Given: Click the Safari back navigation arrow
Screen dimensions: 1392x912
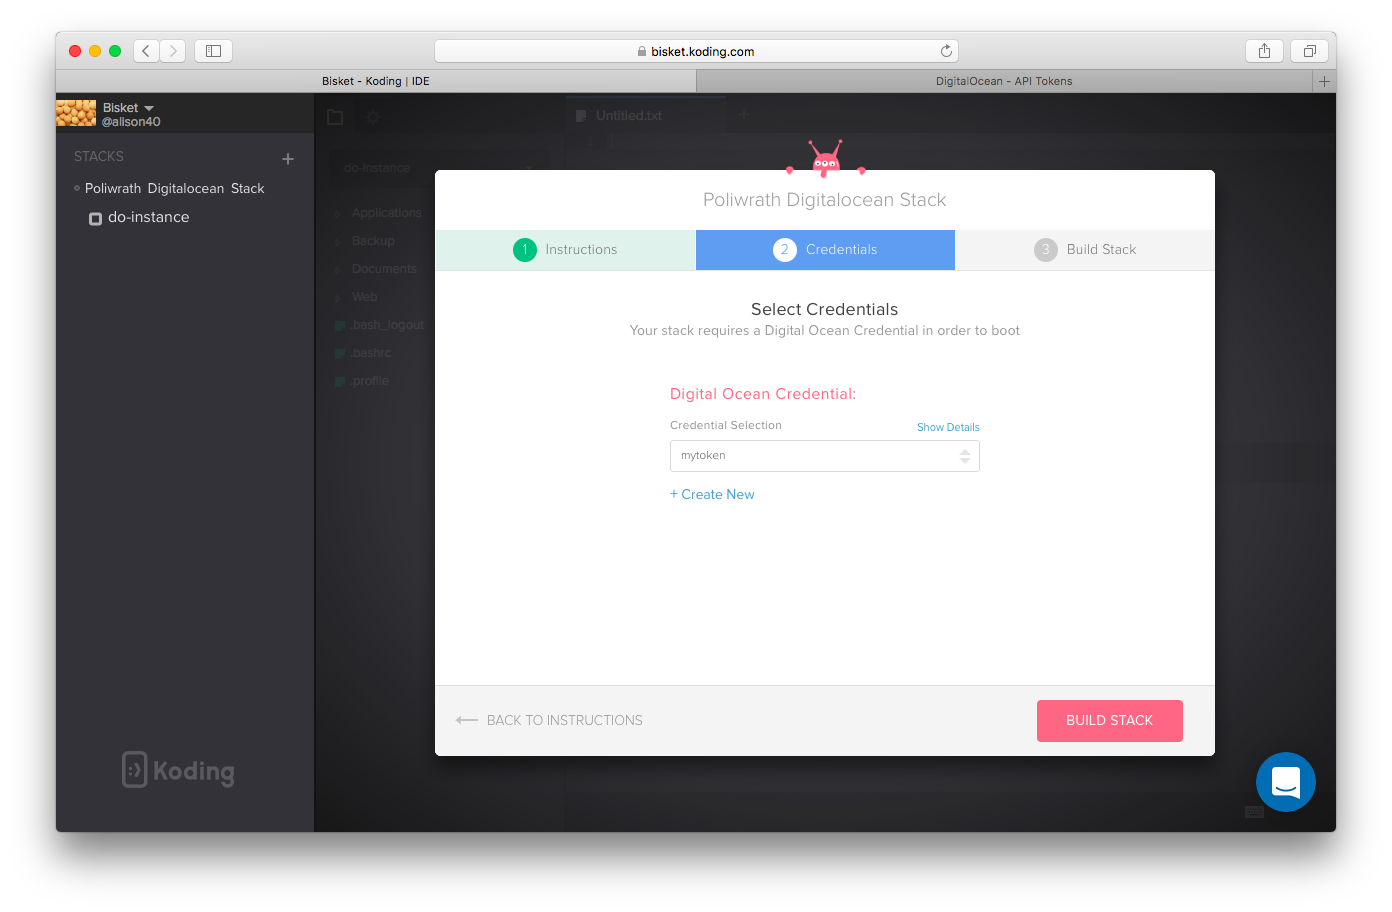Looking at the screenshot, I should [x=146, y=51].
